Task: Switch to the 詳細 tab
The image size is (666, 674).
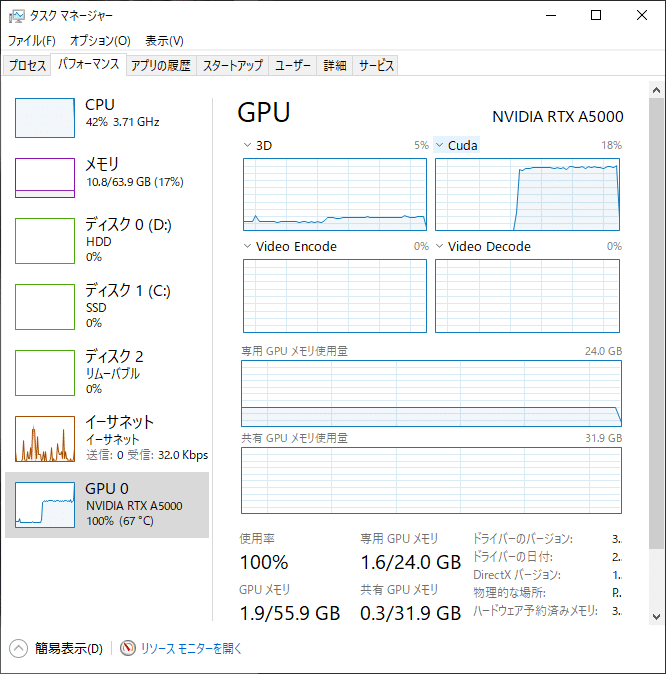Action: (x=335, y=65)
